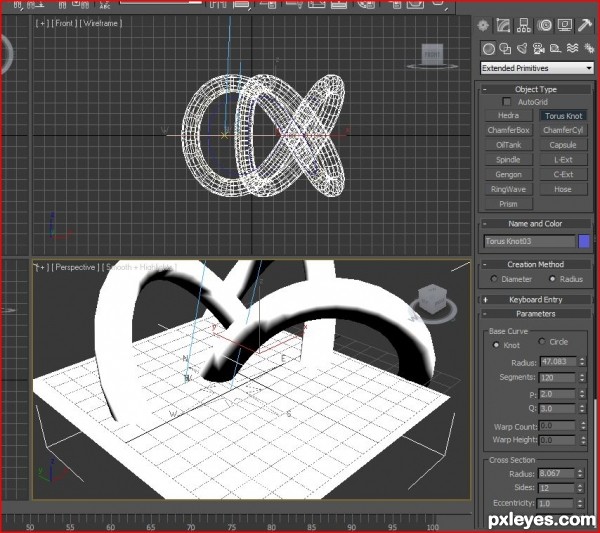Click the Base Curve Radius spinner arrows
The width and height of the screenshot is (600, 533).
(x=582, y=362)
